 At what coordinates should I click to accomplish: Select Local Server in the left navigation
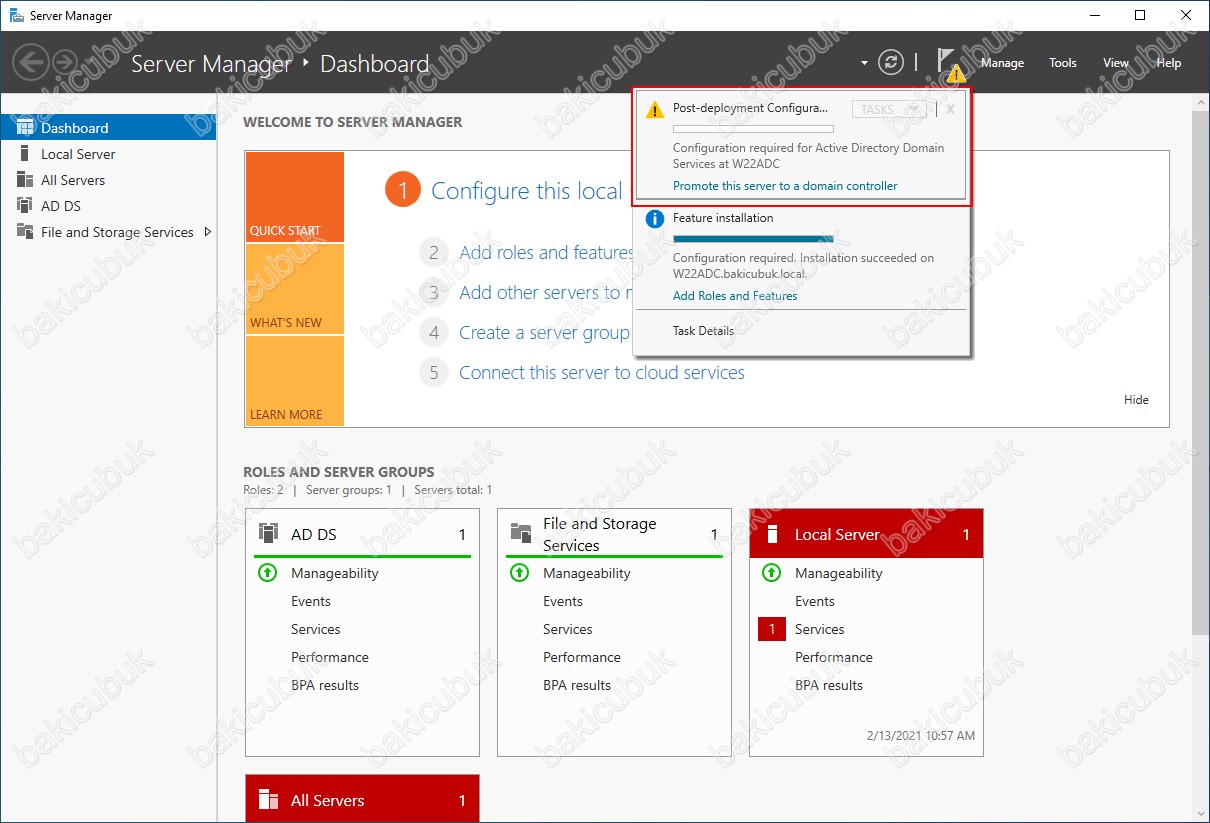[108, 154]
